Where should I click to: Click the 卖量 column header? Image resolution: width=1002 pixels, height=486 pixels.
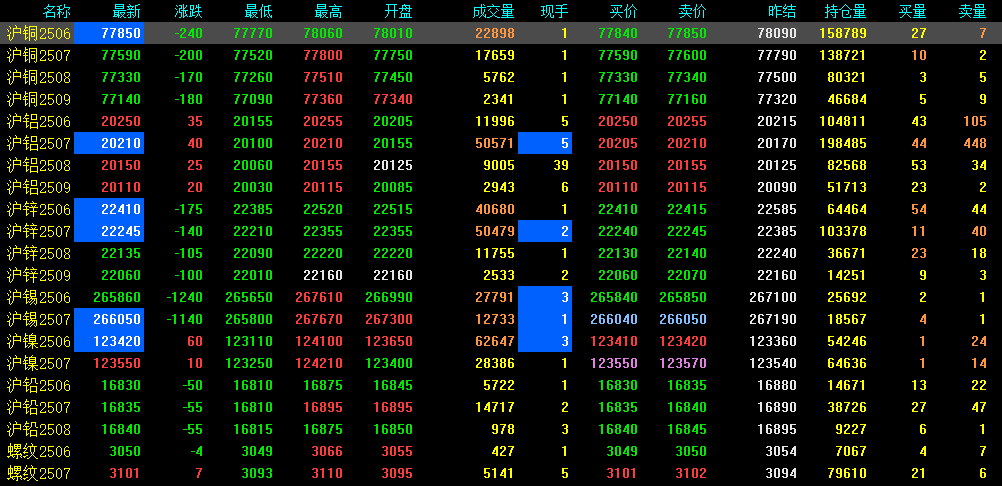pyautogui.click(x=973, y=11)
